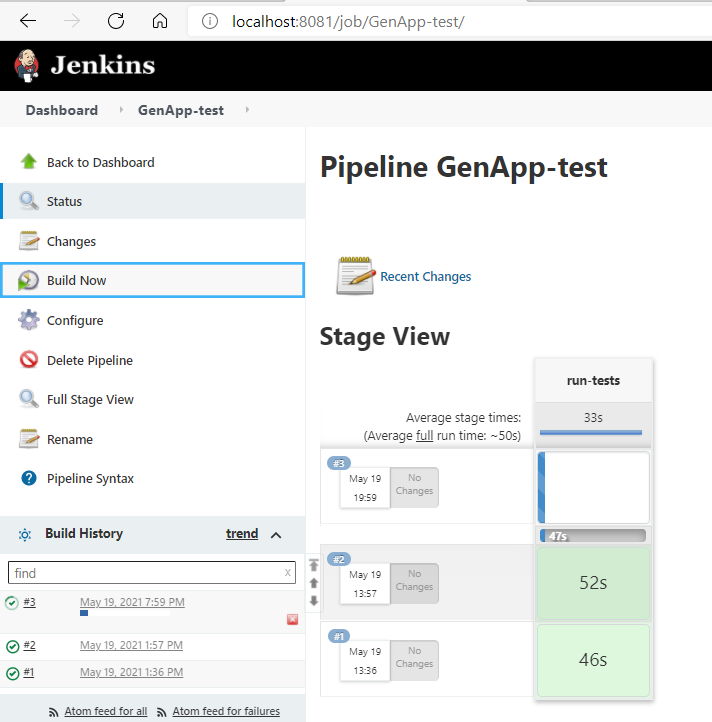Clear the find box with x
Viewport: 712px width, 722px height.
[287, 572]
